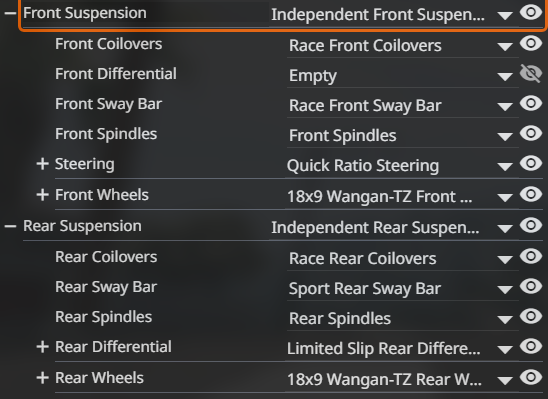Hide the Rear Coilovers part
Viewport: 548px width, 399px height.
pos(531,256)
